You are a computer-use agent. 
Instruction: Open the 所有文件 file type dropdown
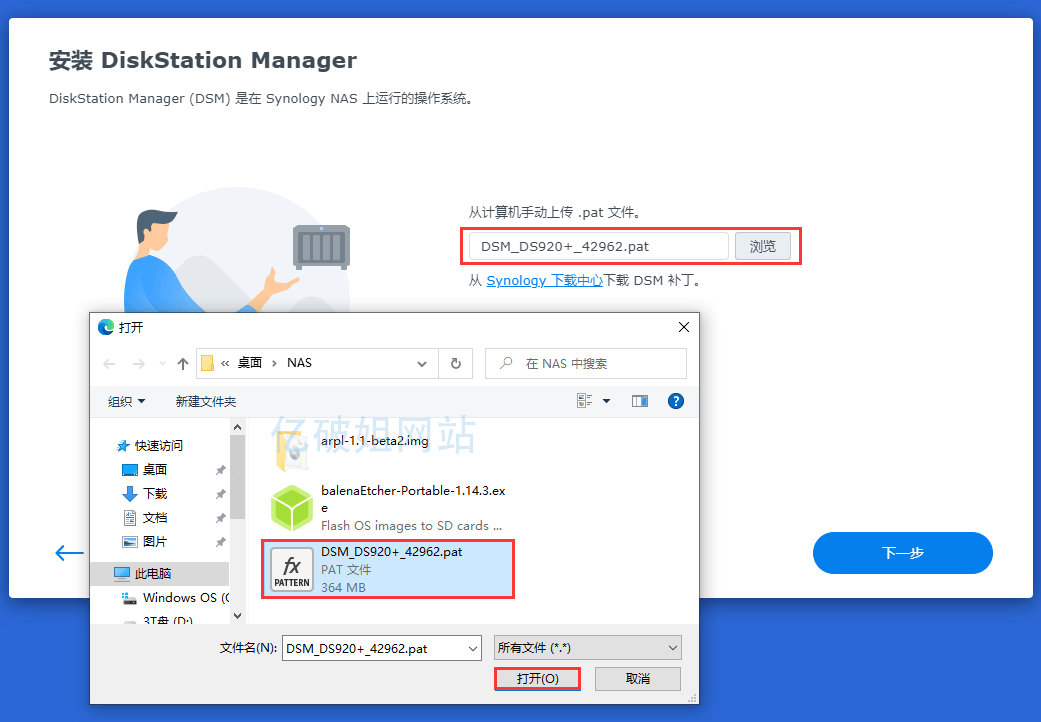pos(588,648)
